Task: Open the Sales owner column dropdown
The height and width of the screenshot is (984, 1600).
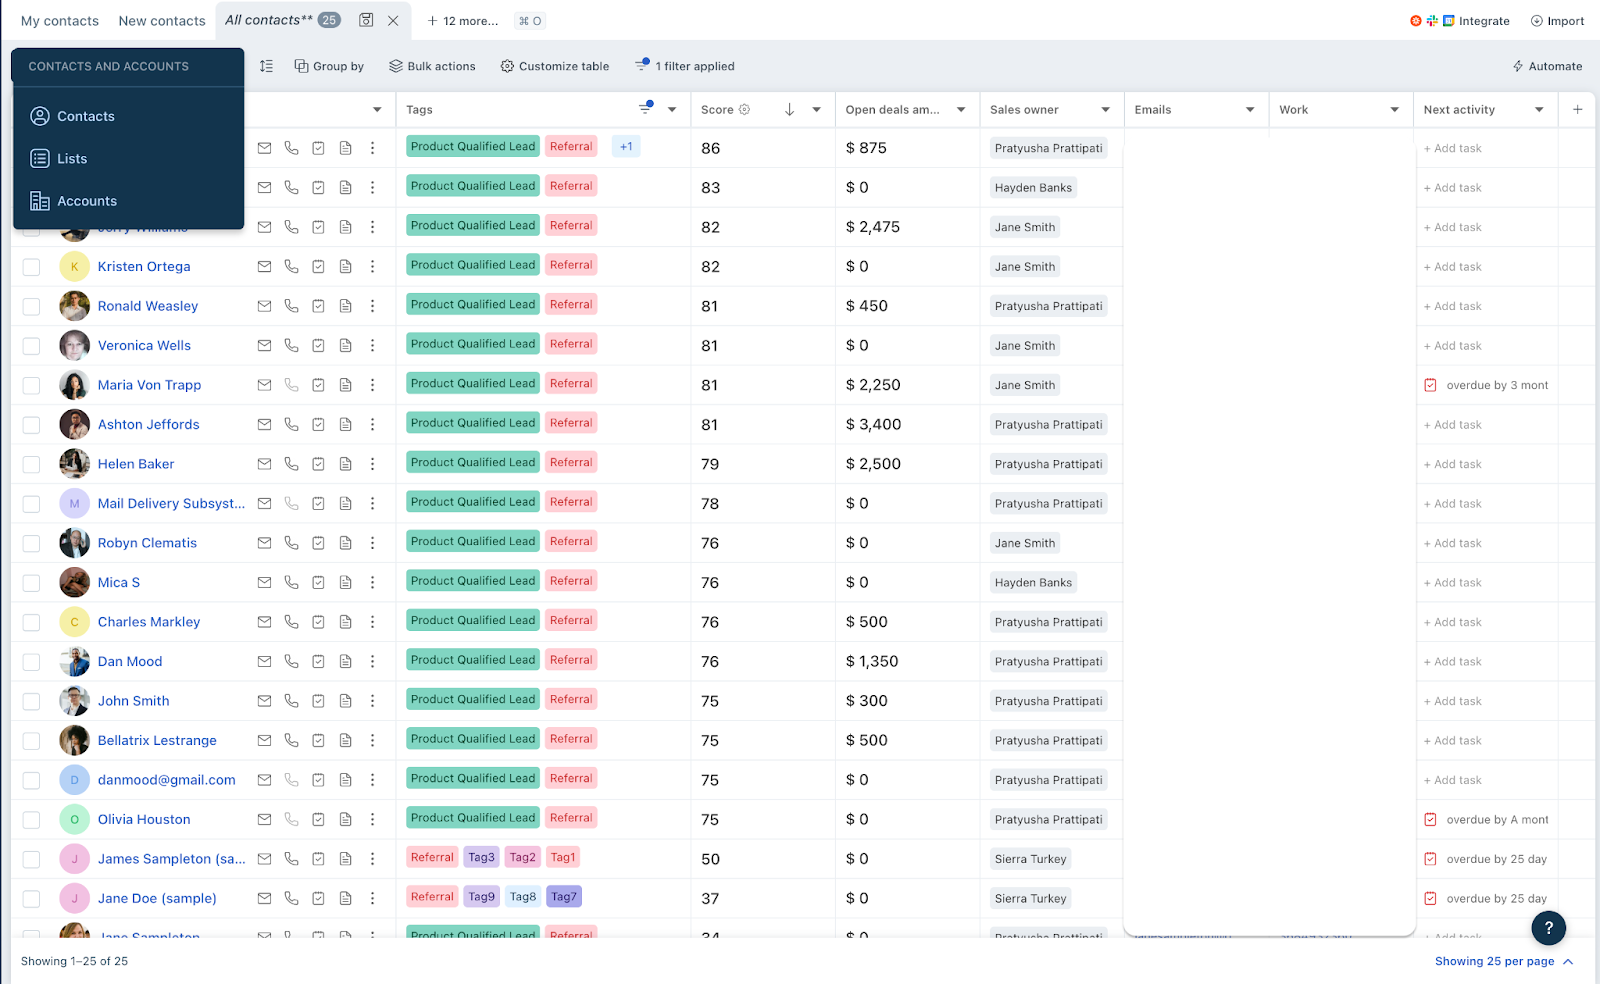Action: [x=1105, y=110]
